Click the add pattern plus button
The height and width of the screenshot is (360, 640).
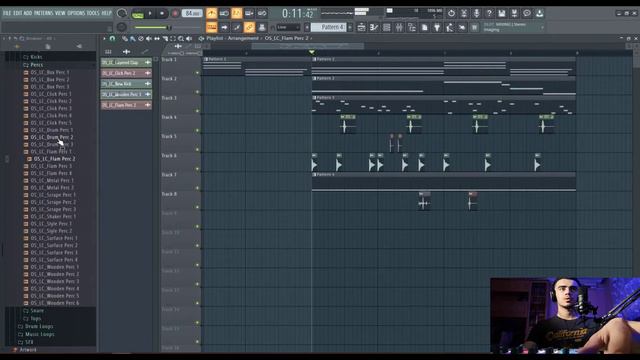[350, 27]
